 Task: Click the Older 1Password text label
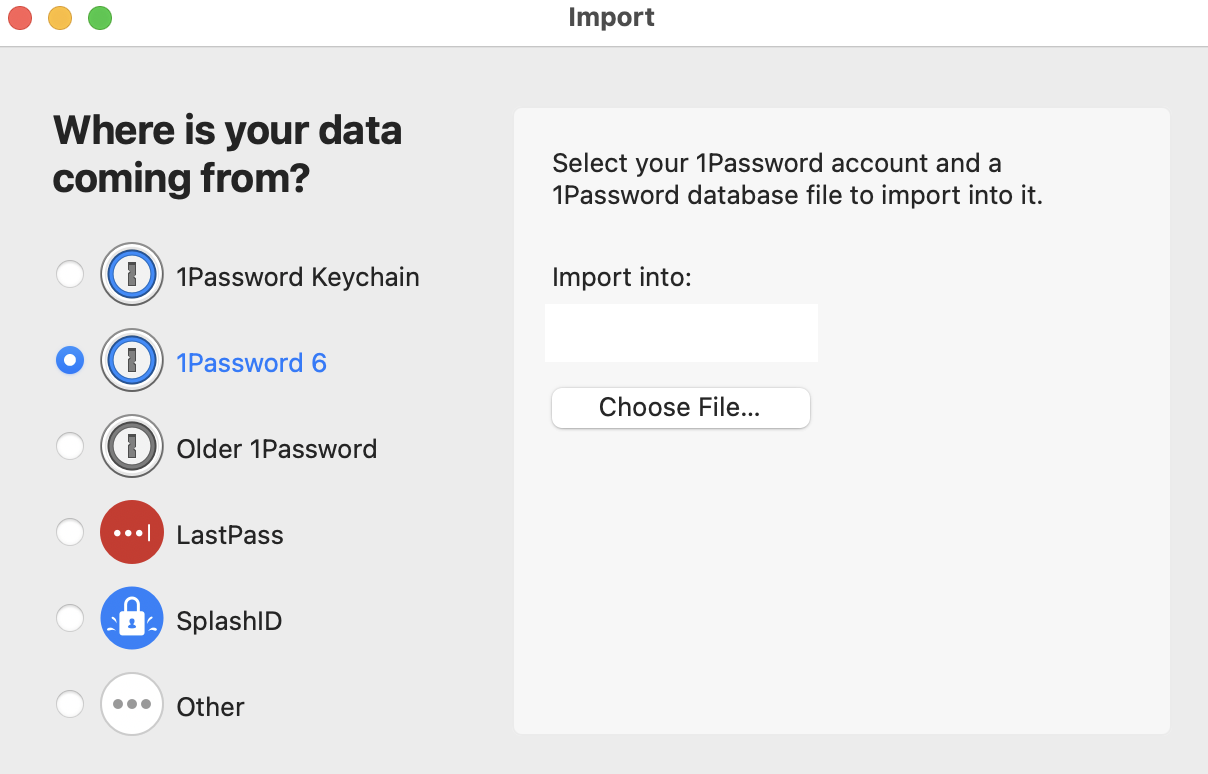(277, 449)
